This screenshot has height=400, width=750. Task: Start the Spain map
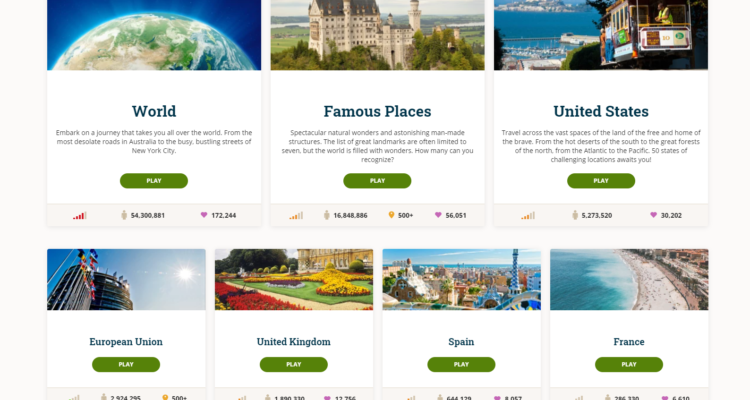pyautogui.click(x=462, y=365)
